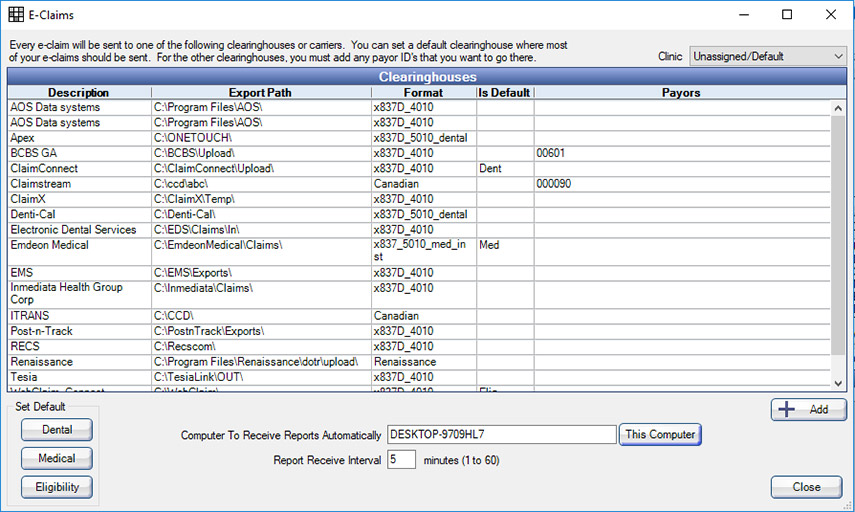Select the Emdeon Medical row
This screenshot has height=512, width=855.
(419, 251)
